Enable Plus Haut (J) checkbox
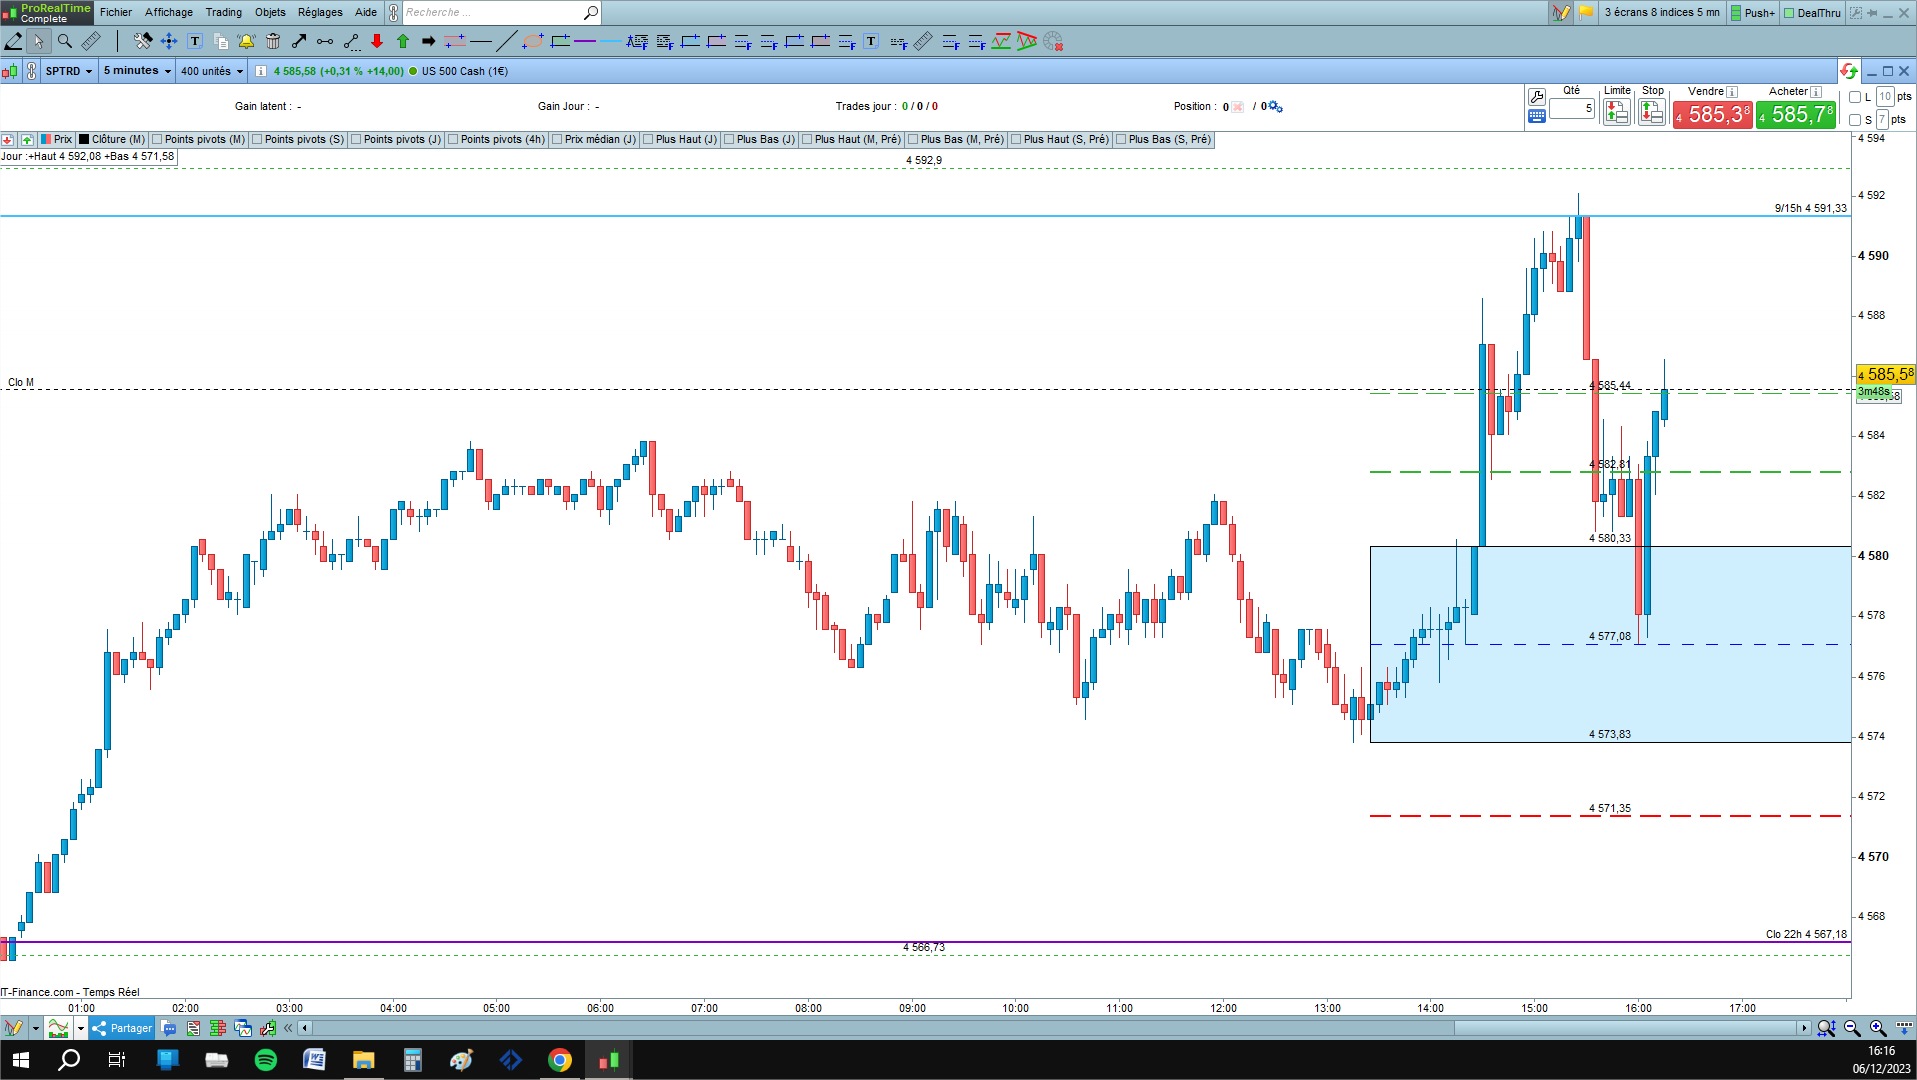This screenshot has width=1917, height=1080. click(648, 140)
